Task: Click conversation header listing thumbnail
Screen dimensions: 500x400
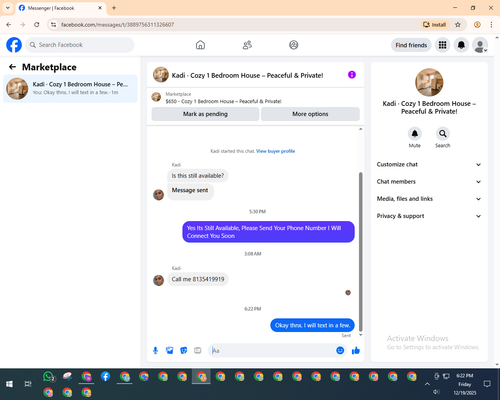Action: 161,75
